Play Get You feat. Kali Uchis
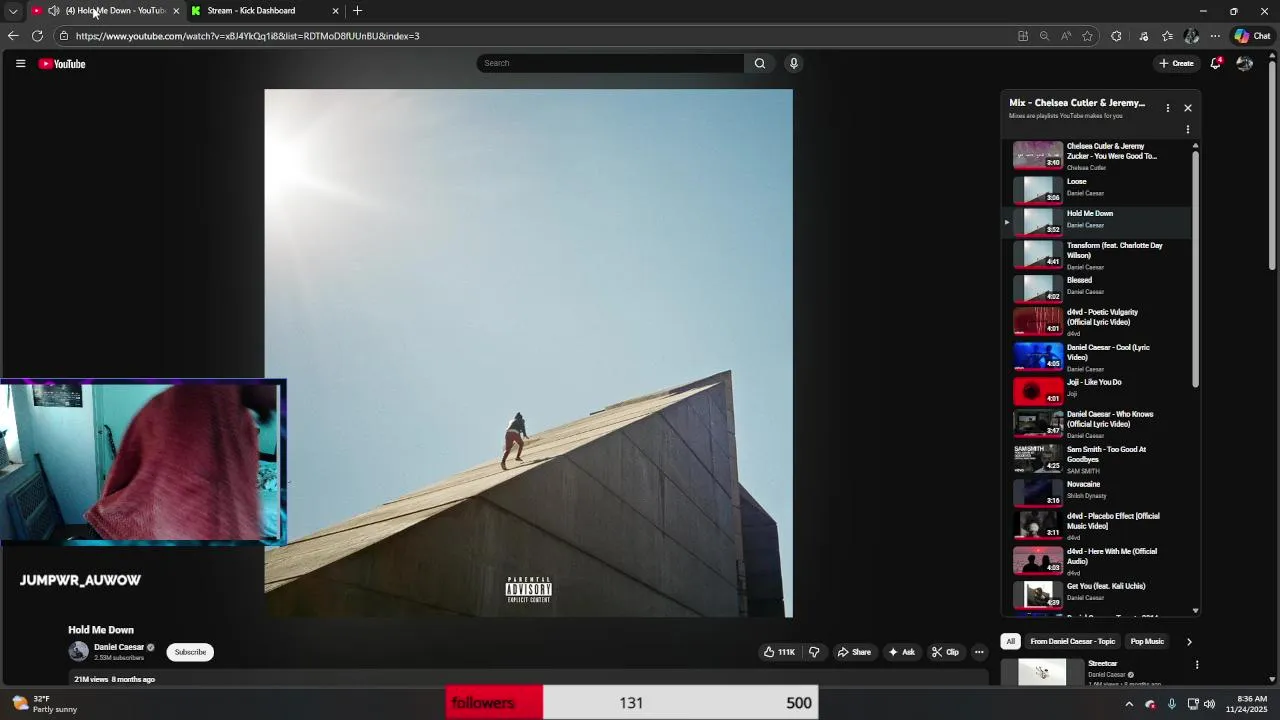The width and height of the screenshot is (1280, 720). click(x=1097, y=594)
